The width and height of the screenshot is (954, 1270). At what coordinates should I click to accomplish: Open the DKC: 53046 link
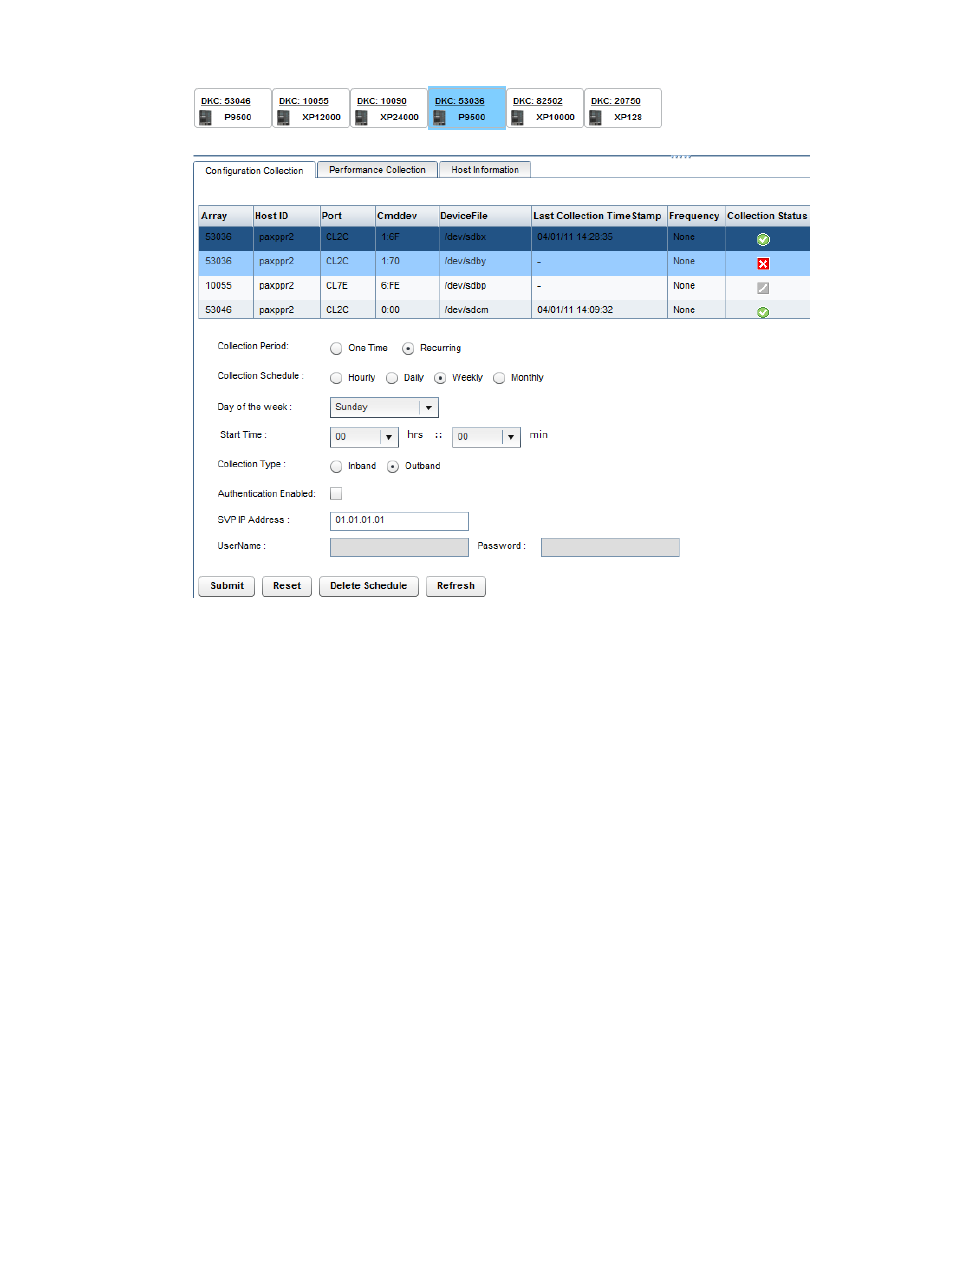pyautogui.click(x=226, y=101)
